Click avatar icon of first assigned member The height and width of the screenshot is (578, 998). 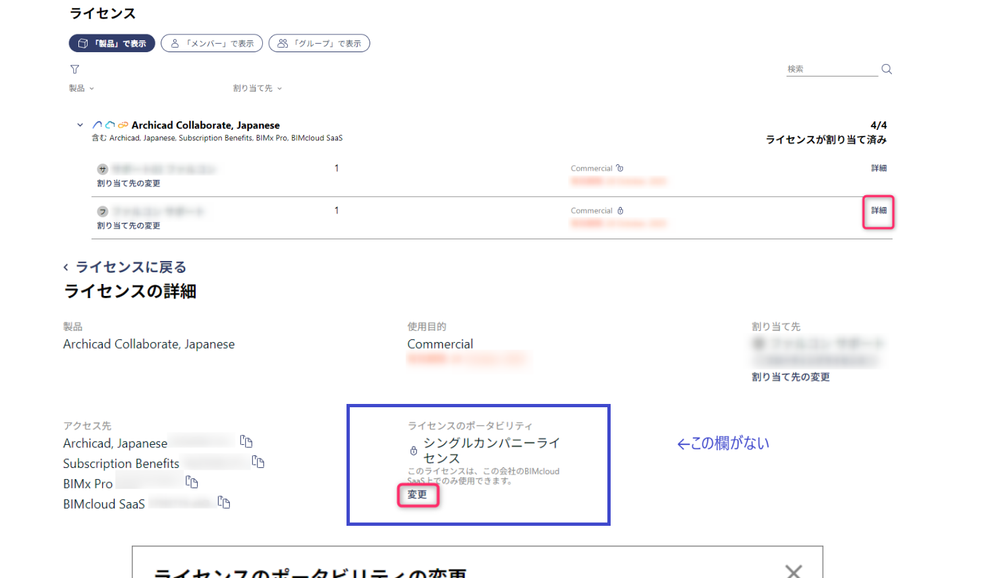(x=102, y=169)
